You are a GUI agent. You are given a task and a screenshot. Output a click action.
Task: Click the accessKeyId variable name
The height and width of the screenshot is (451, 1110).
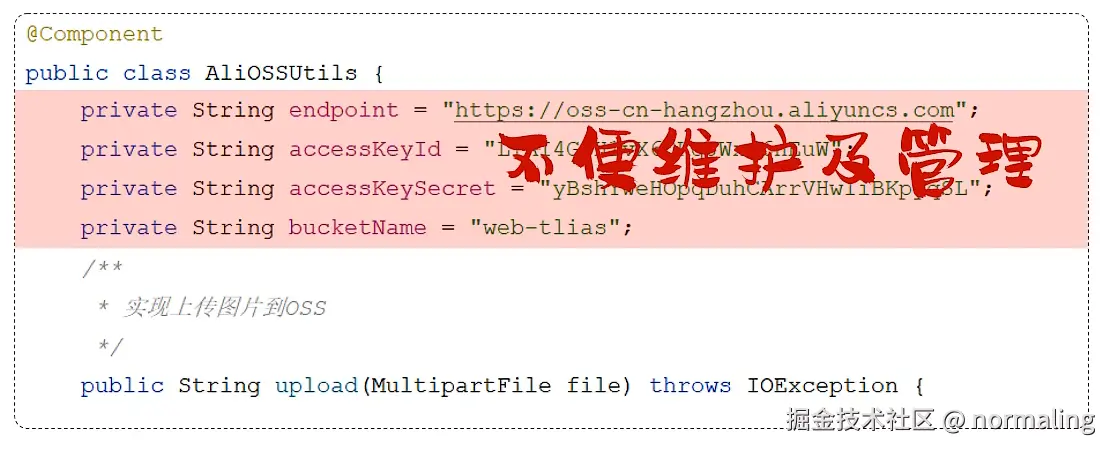(365, 149)
